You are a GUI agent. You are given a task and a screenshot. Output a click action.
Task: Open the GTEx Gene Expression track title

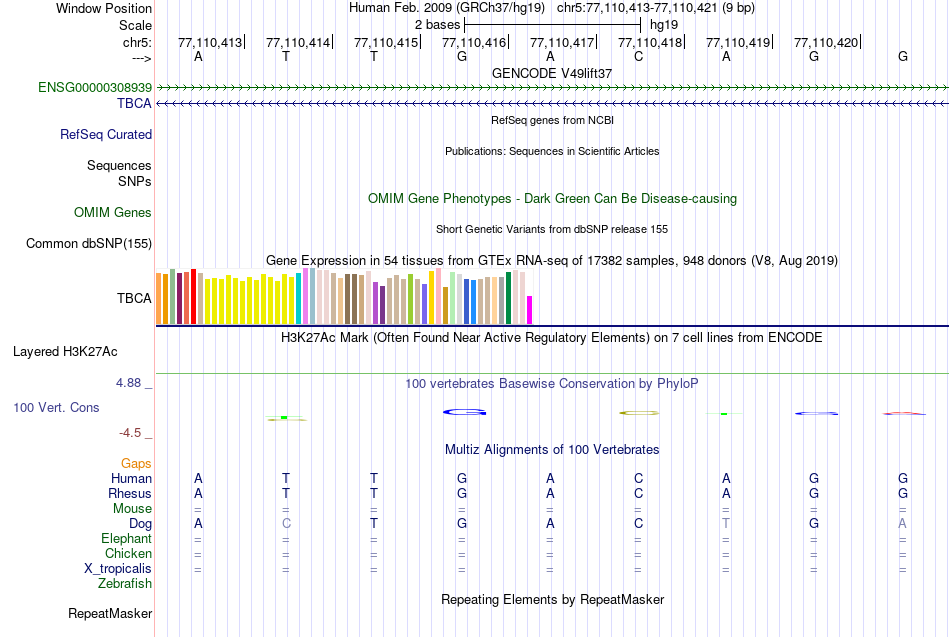(552, 261)
